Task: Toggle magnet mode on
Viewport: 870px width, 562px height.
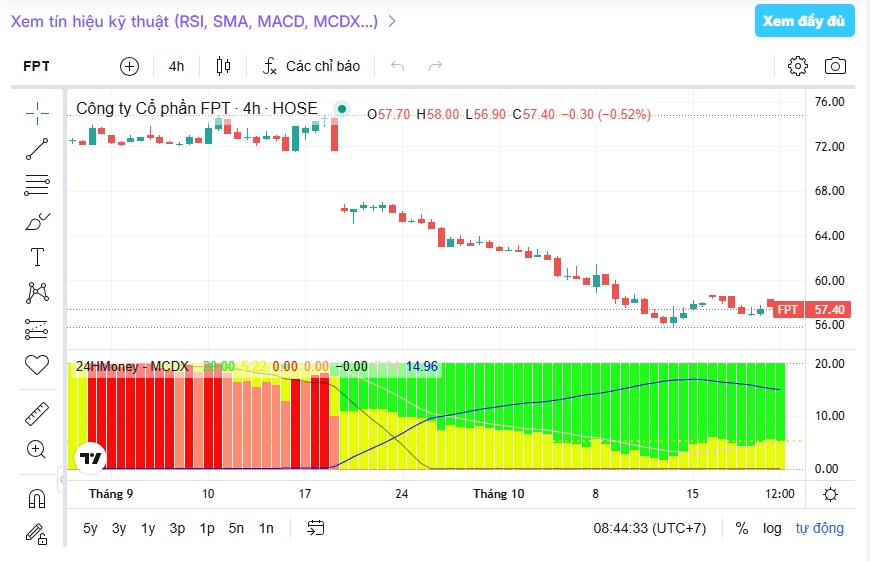Action: click(37, 498)
